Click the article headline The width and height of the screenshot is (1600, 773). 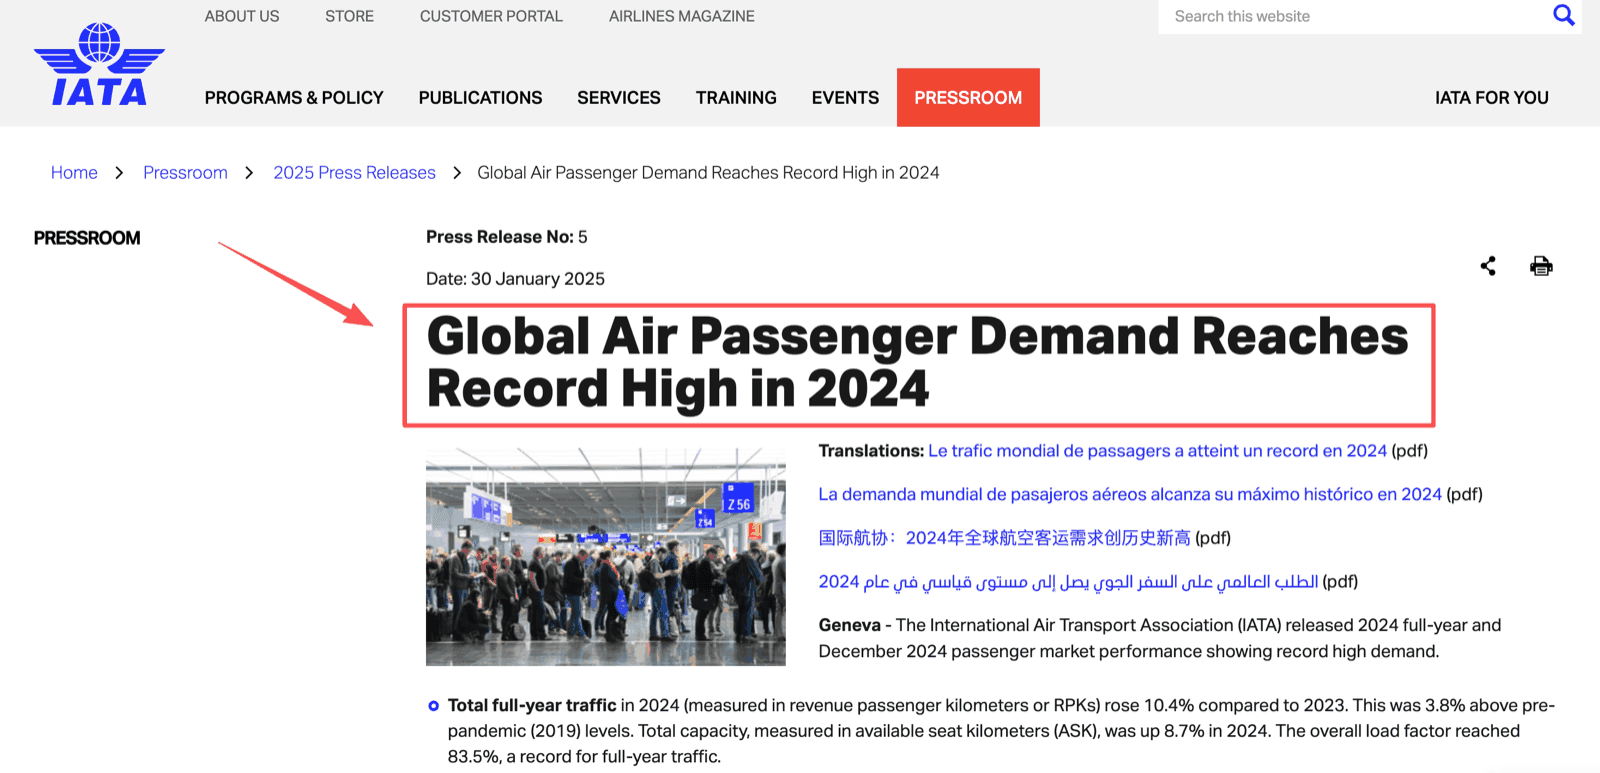point(917,363)
